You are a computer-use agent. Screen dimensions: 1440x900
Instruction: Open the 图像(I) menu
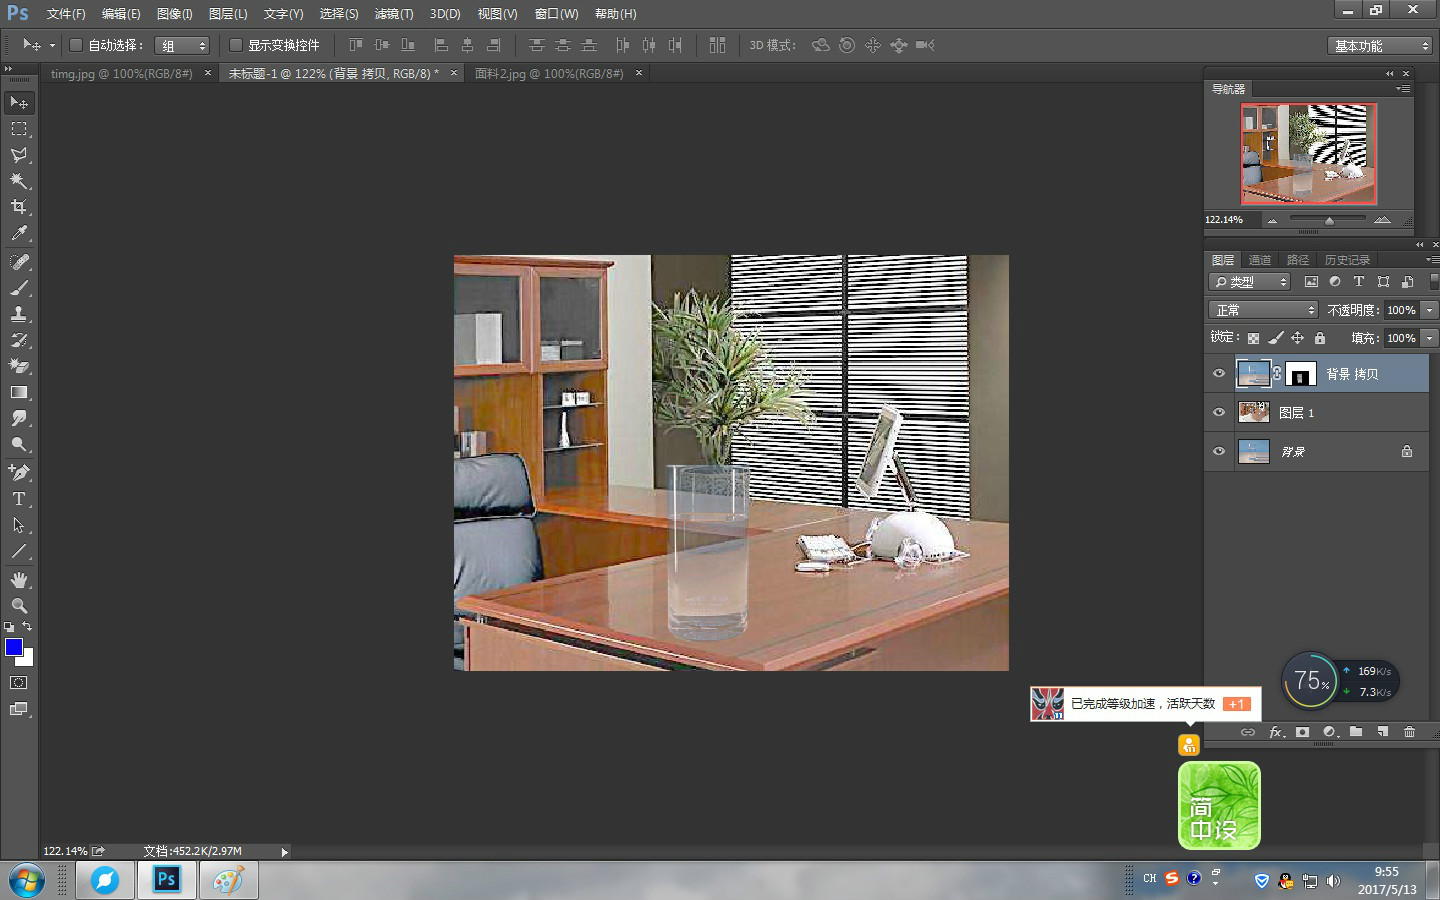coord(174,14)
